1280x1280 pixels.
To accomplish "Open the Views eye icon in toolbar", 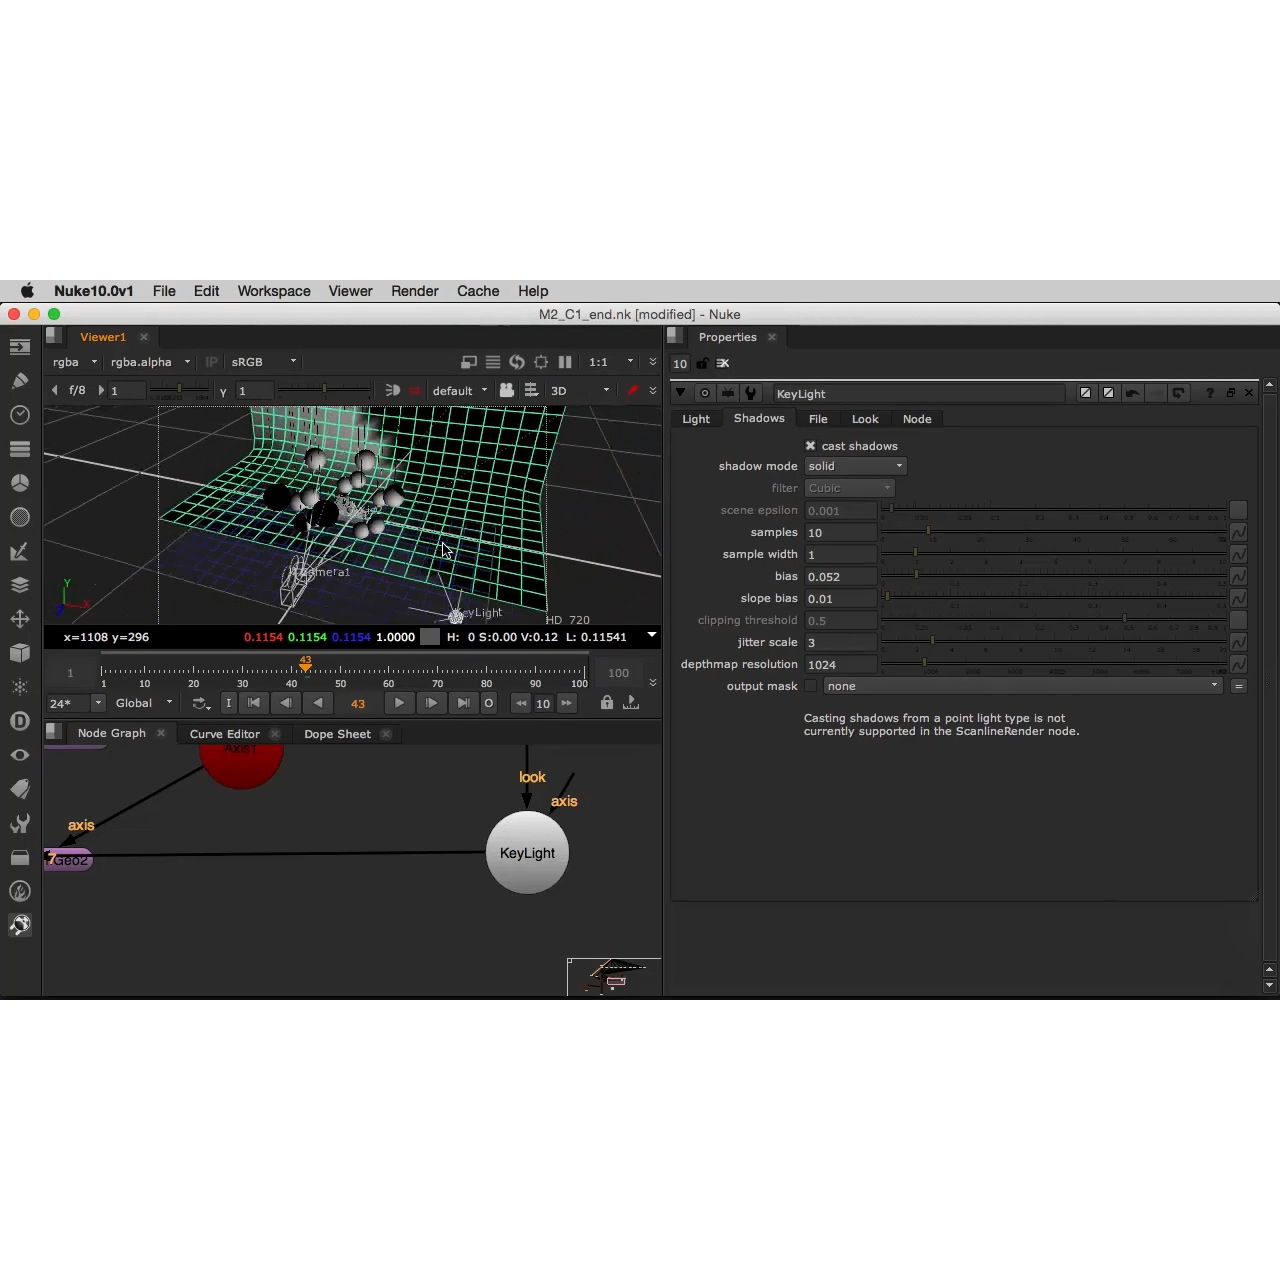I will 20,755.
